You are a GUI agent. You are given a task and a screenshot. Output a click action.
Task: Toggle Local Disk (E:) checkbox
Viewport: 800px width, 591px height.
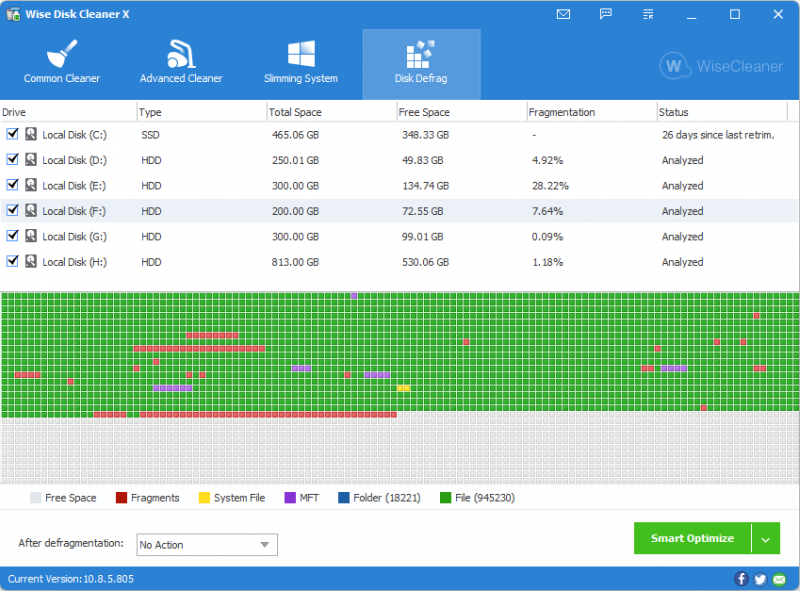pos(12,185)
